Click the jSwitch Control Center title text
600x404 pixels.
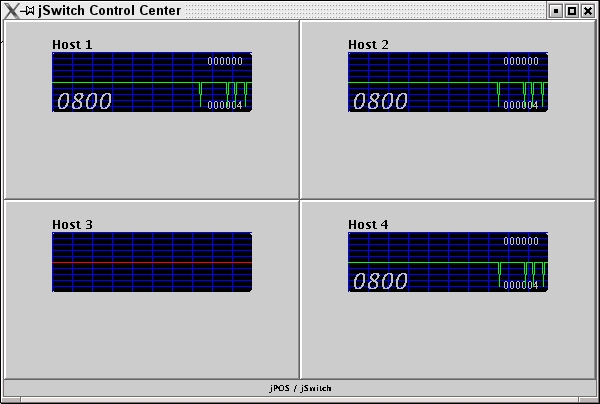pos(110,11)
